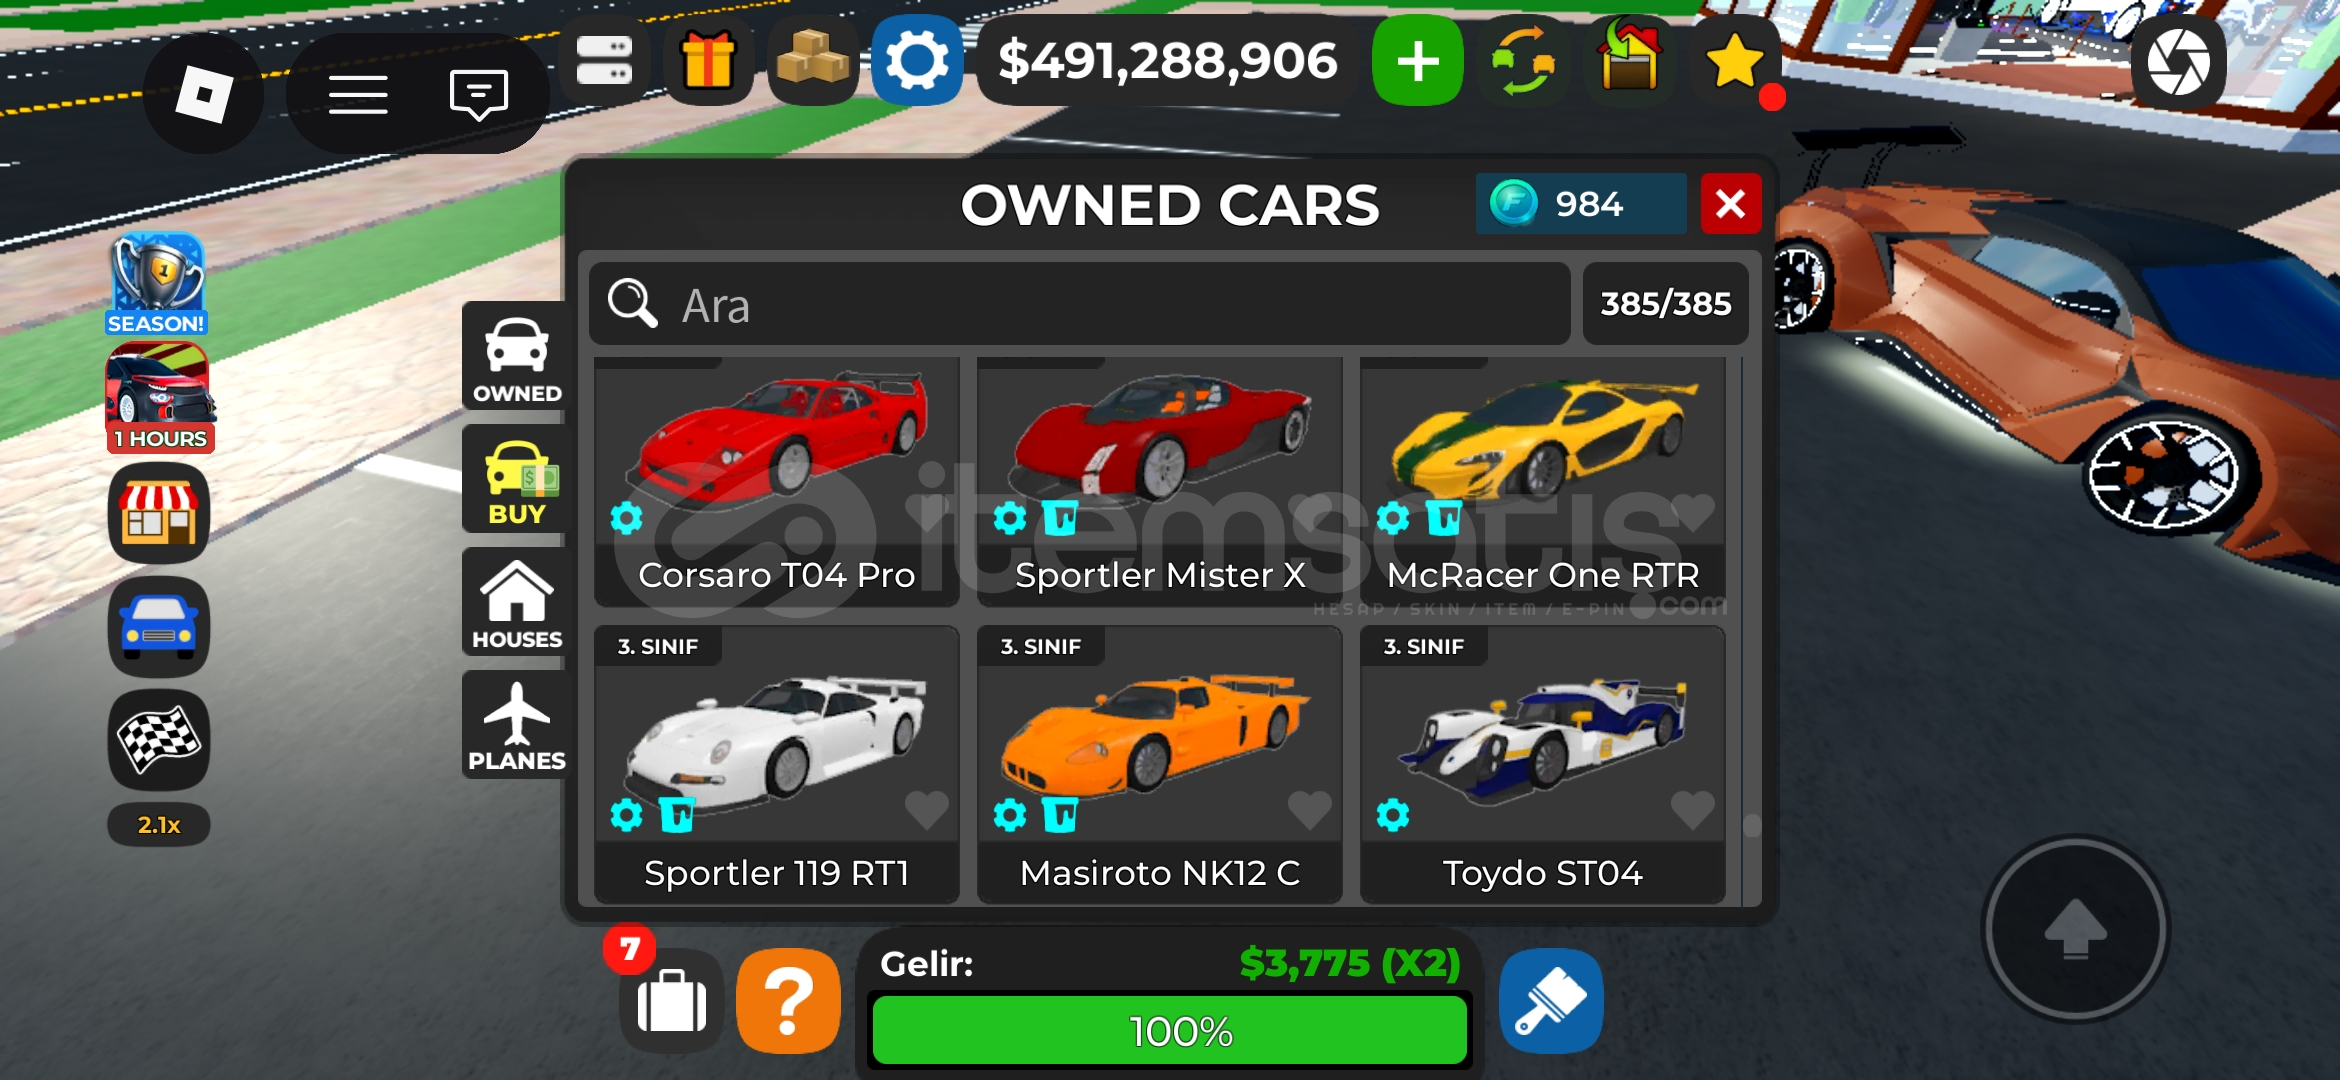Open the checkered race flag icon
The width and height of the screenshot is (2340, 1080).
pyautogui.click(x=159, y=741)
